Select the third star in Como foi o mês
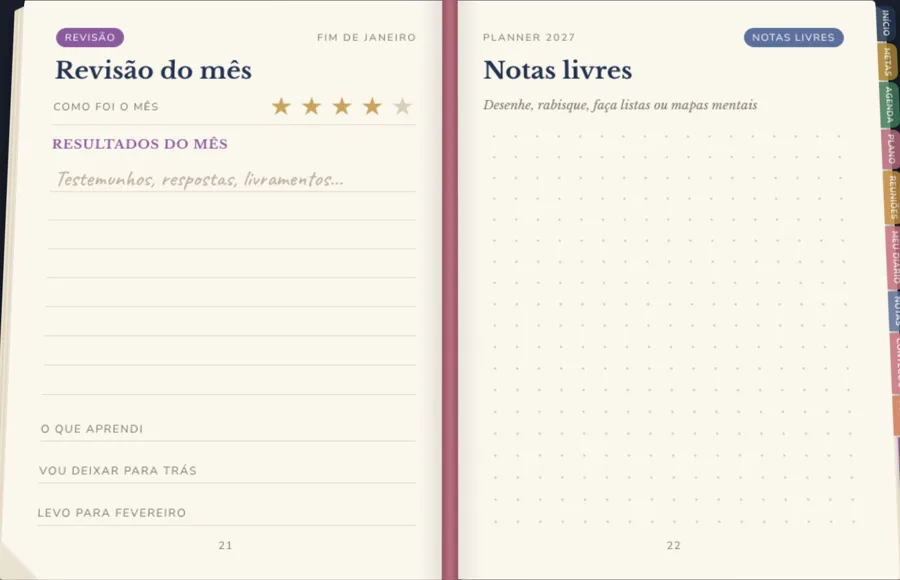 [342, 106]
